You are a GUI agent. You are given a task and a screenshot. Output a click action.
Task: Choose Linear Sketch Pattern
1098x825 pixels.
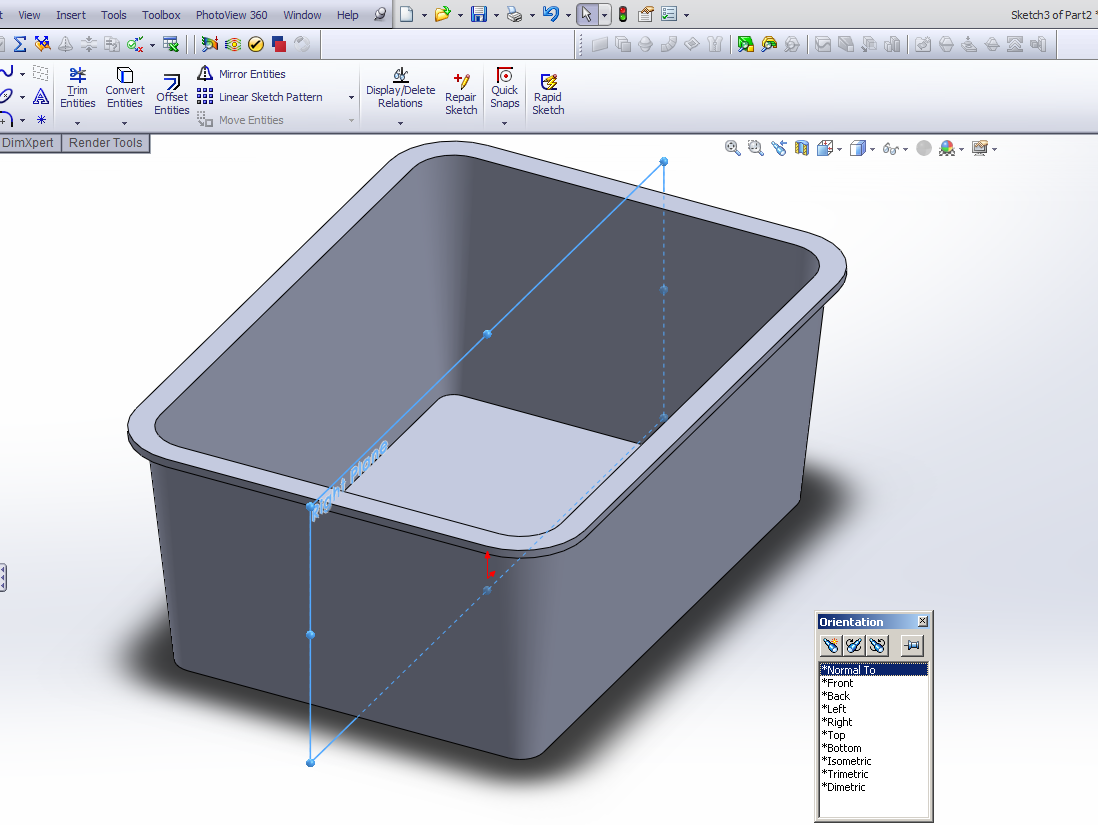[260, 97]
